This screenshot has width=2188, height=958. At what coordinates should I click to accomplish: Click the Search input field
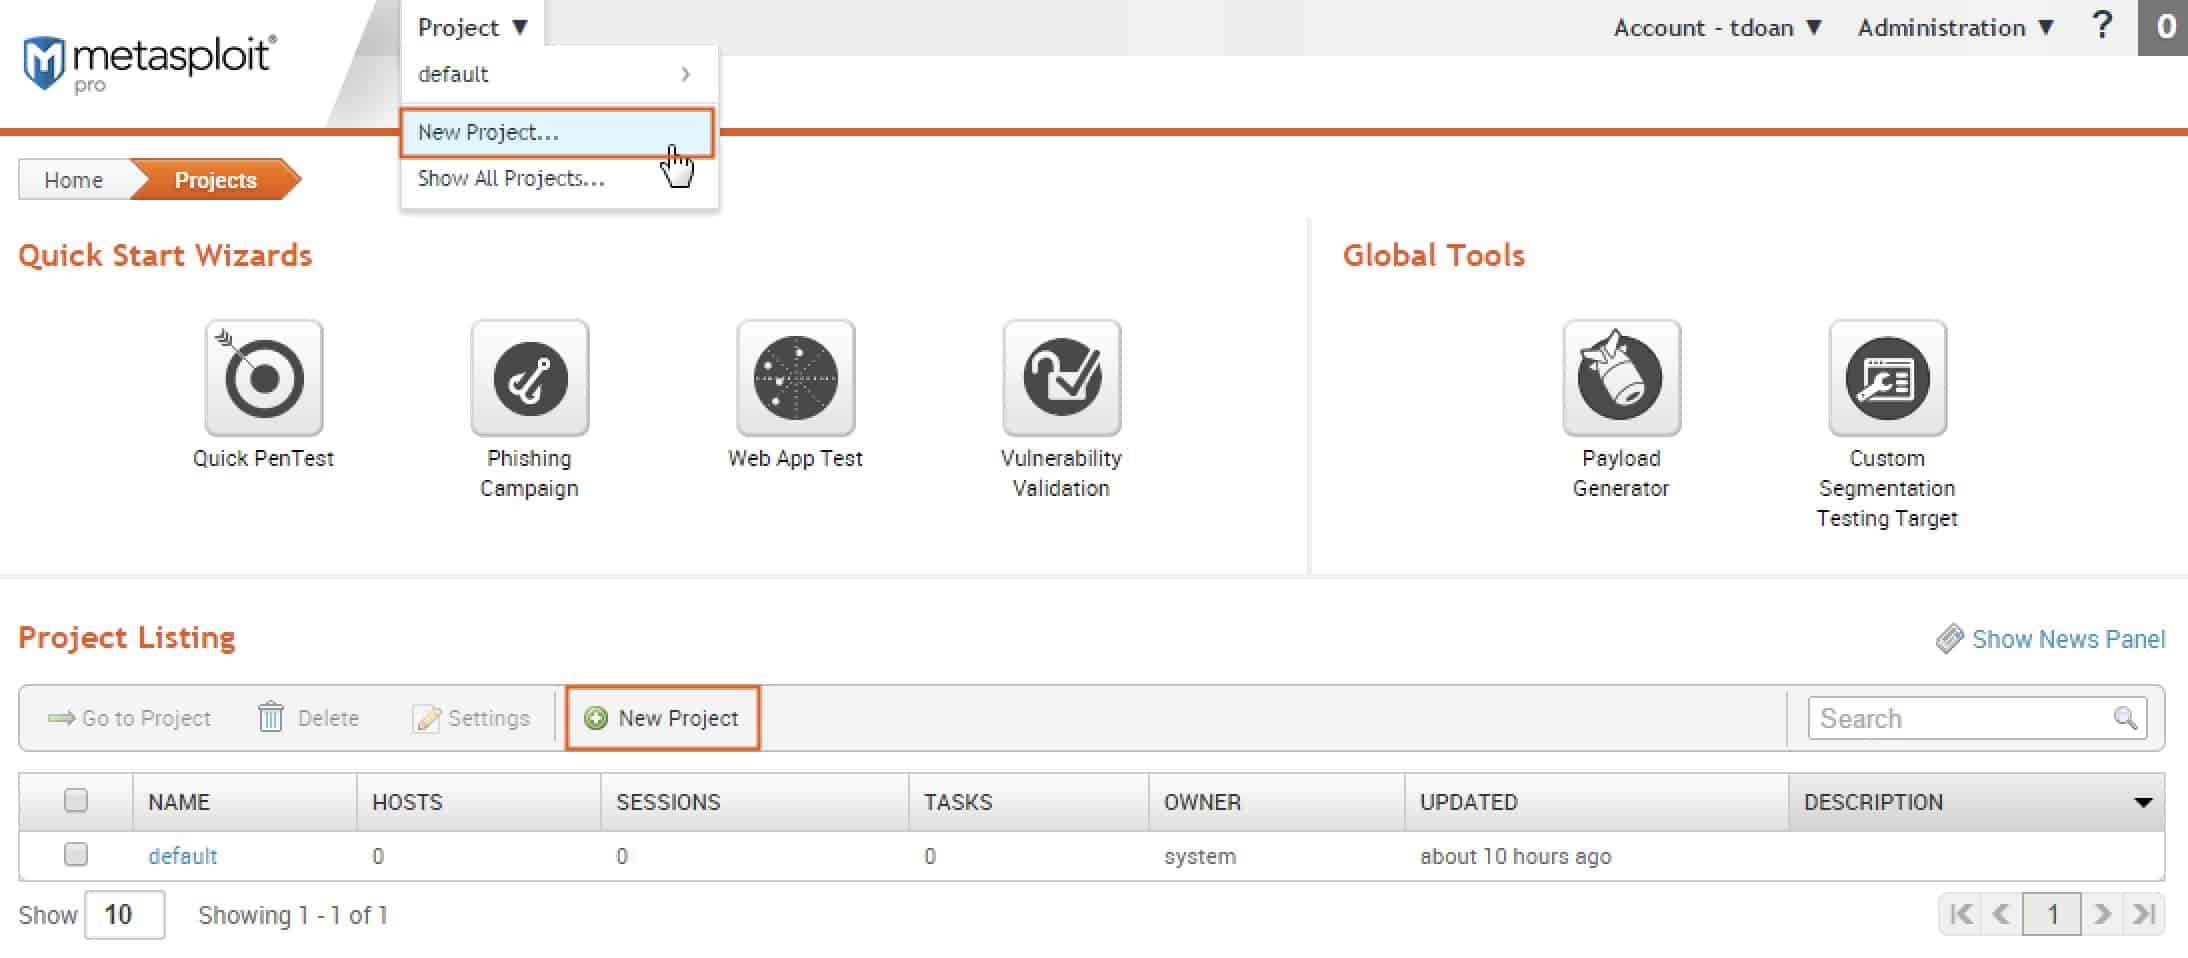point(1977,718)
